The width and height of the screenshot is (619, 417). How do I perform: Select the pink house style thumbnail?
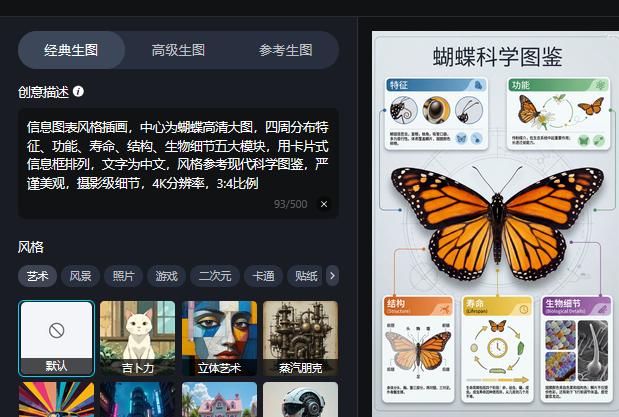pos(219,400)
